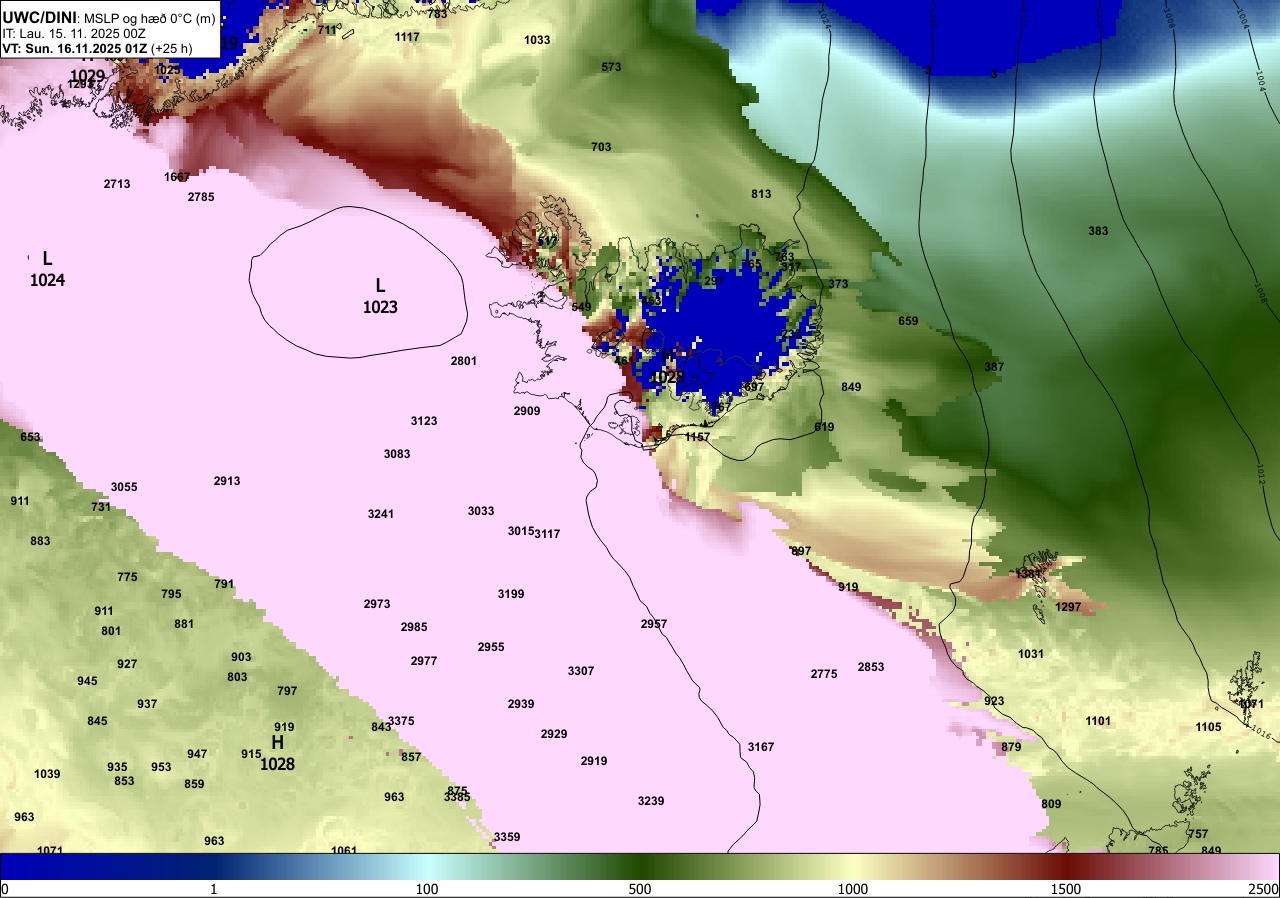This screenshot has width=1280, height=898.
Task: Click the 3239 height value
Action: (651, 801)
